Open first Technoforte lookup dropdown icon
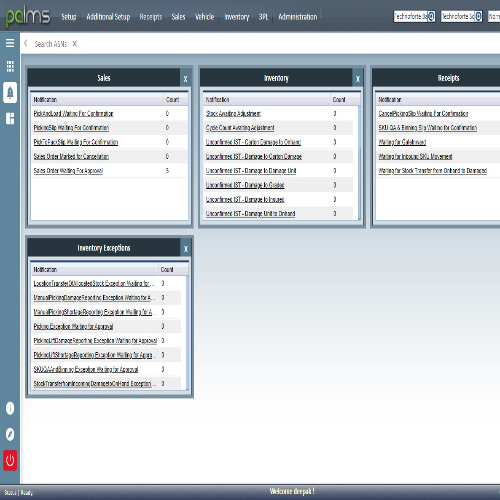 coord(431,16)
